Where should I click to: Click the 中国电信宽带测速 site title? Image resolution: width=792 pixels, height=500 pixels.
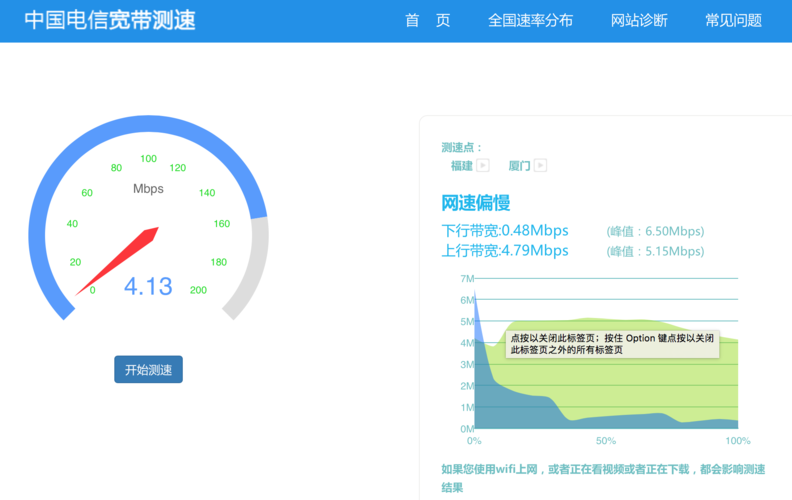(110, 20)
